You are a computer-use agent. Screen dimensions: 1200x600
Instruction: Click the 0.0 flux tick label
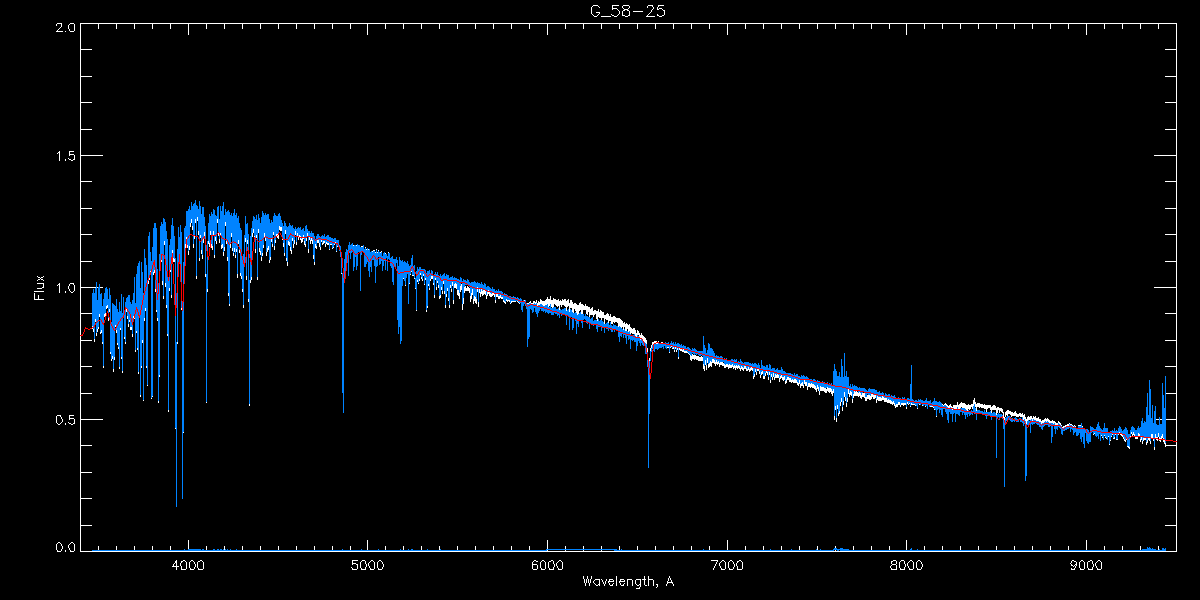(x=64, y=548)
